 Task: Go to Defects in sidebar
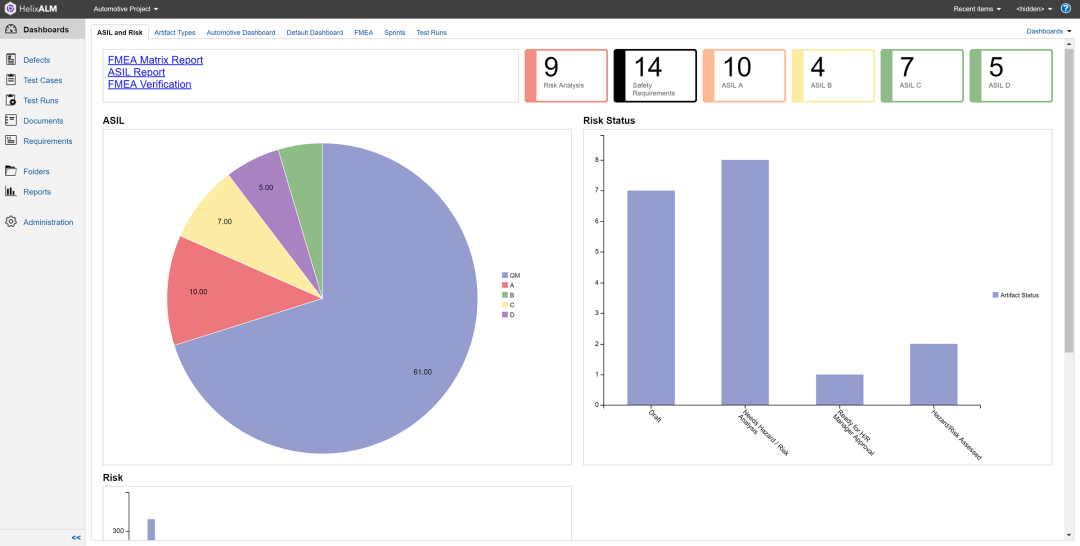[x=37, y=60]
